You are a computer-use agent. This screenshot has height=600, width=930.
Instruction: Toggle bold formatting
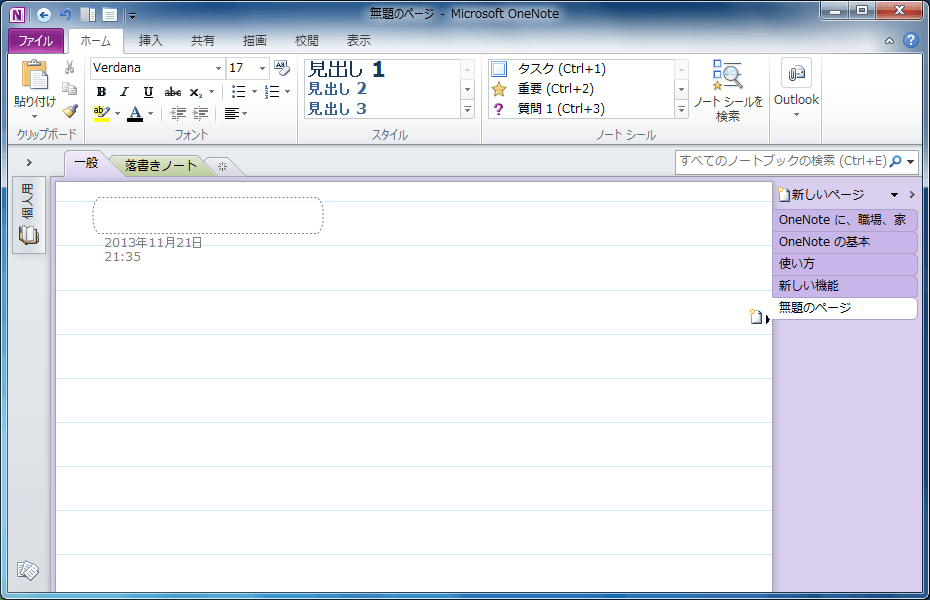click(x=101, y=92)
